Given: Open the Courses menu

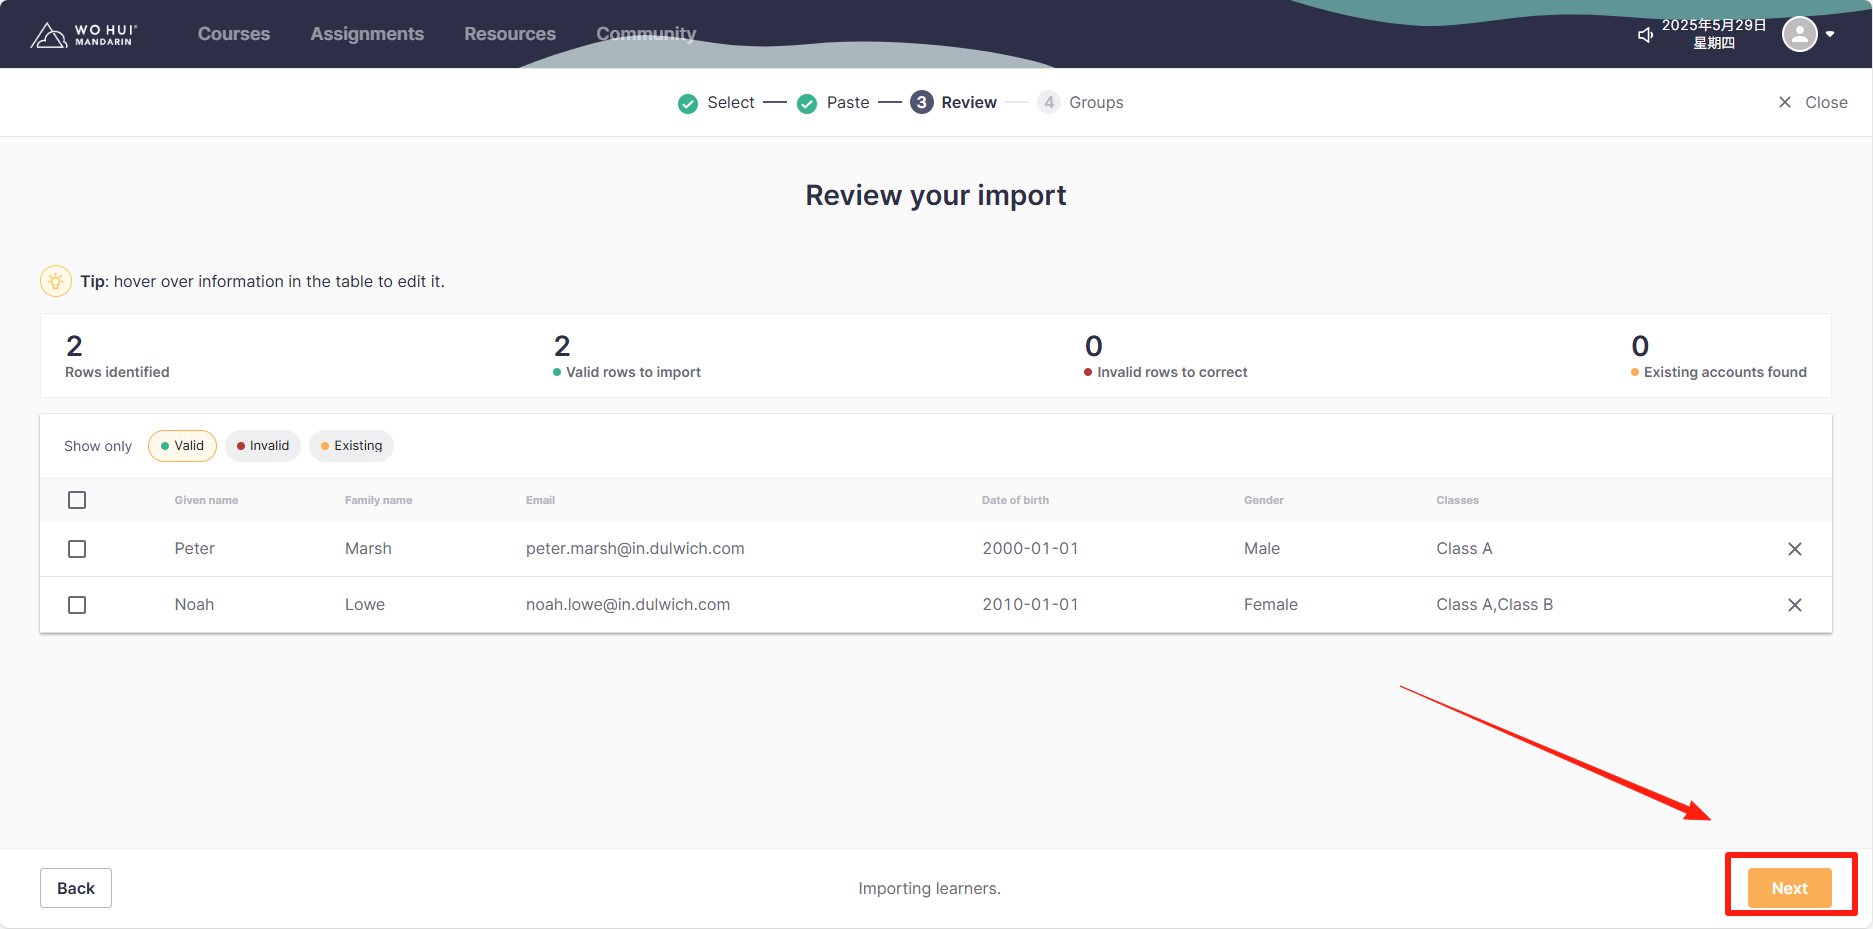Looking at the screenshot, I should (x=234, y=34).
